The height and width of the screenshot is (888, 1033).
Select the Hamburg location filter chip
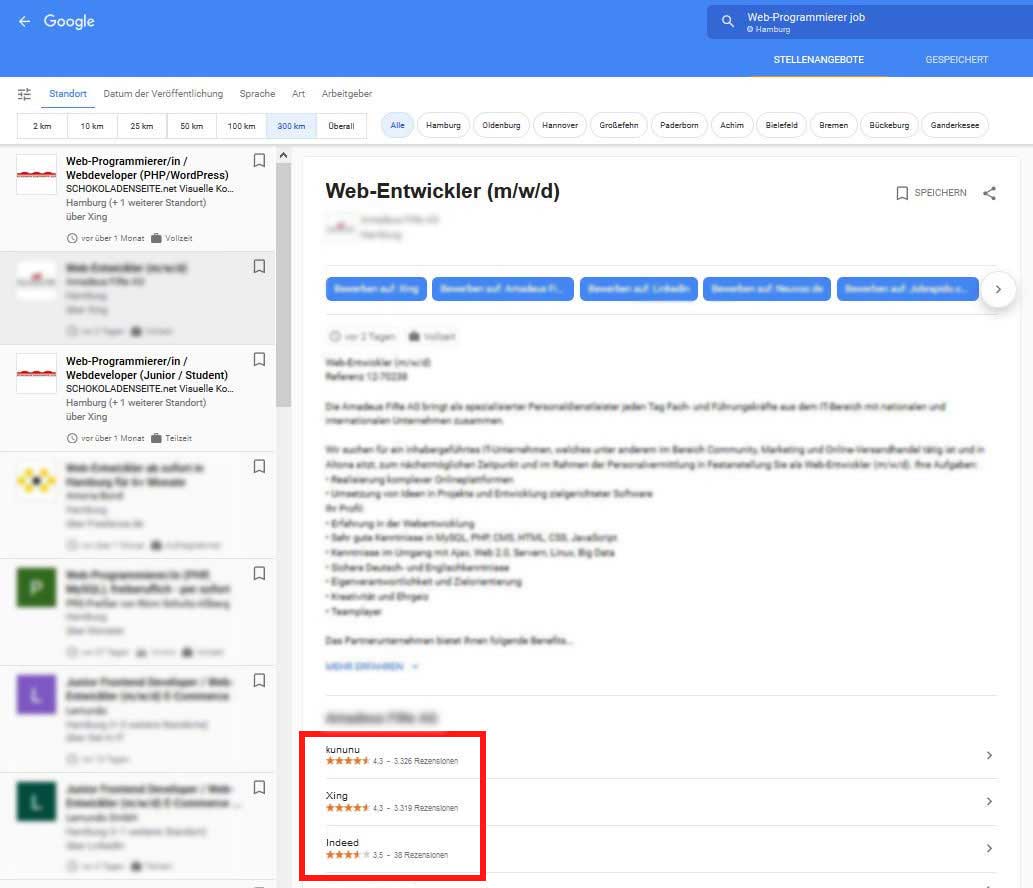click(x=443, y=125)
